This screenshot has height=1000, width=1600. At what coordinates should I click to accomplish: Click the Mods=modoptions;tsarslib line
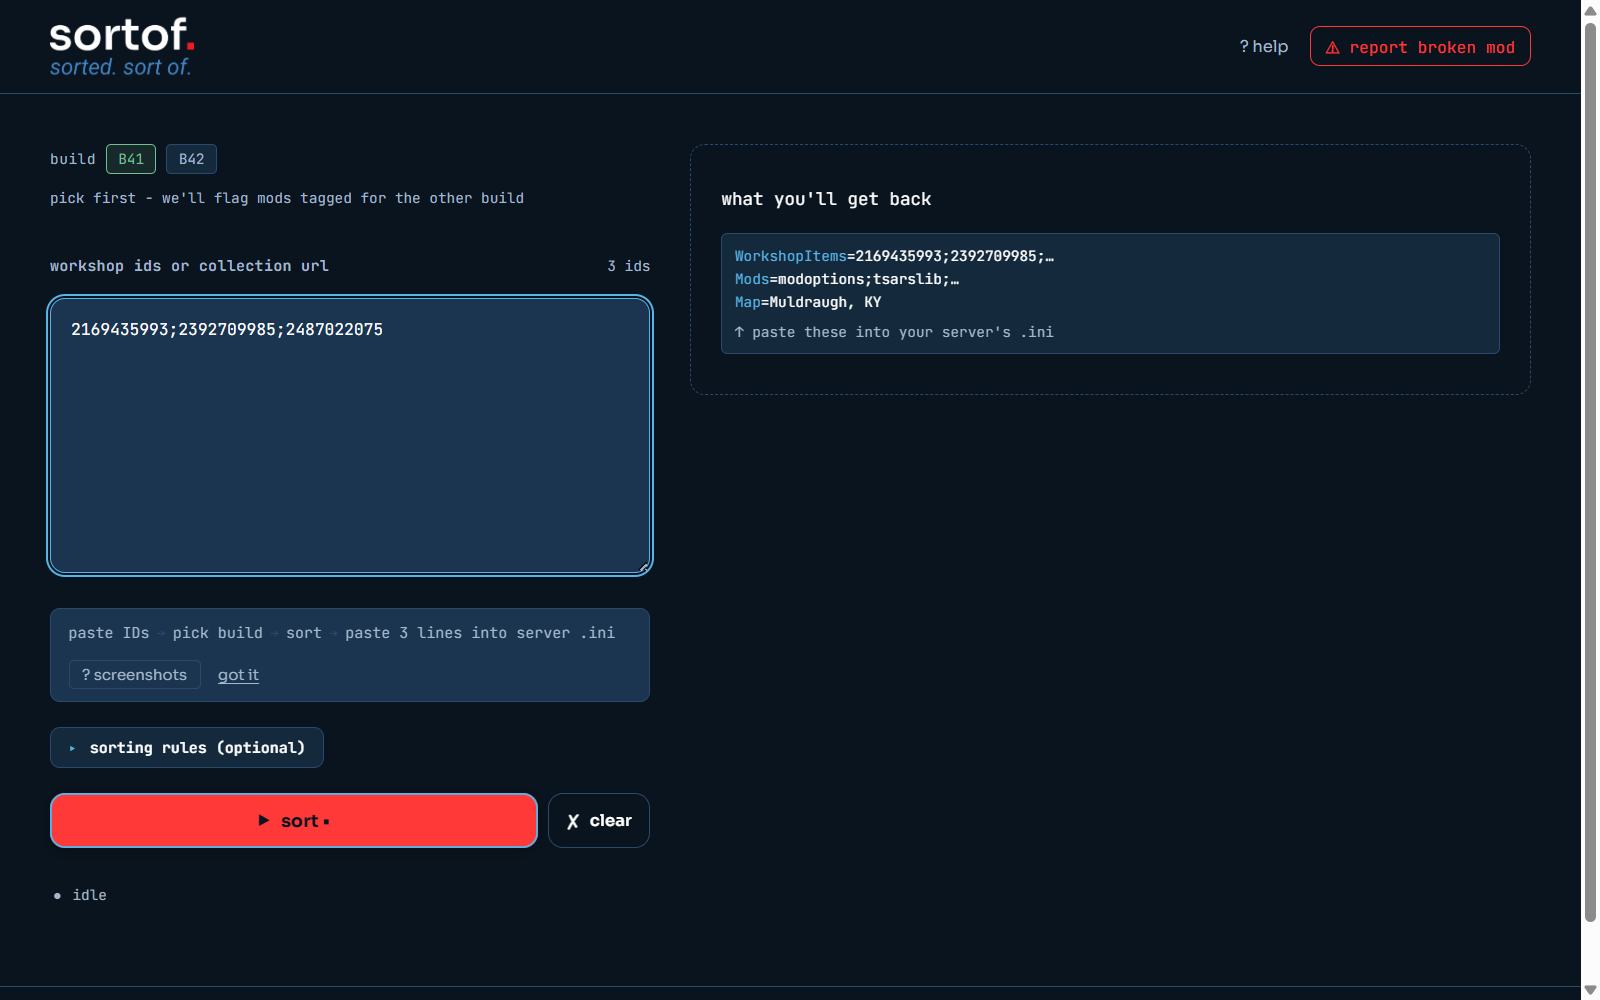(x=847, y=279)
